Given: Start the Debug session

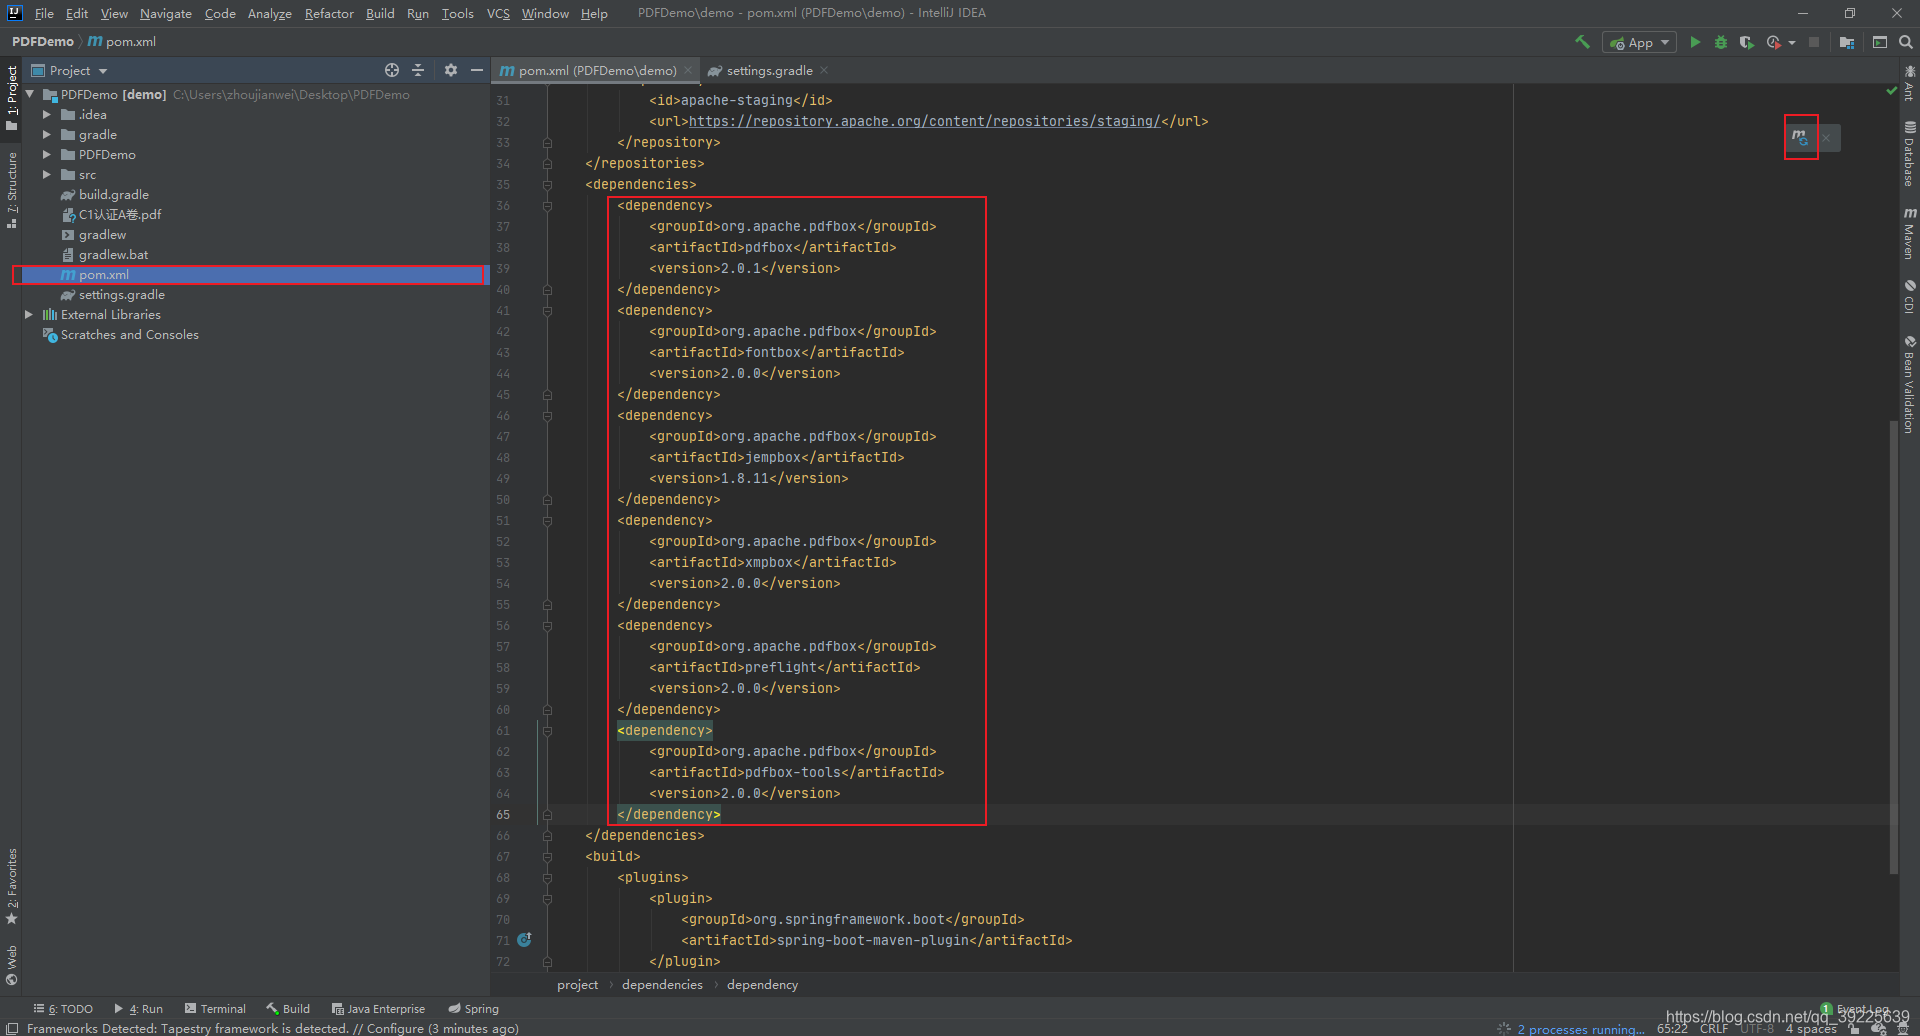Looking at the screenshot, I should pos(1719,42).
